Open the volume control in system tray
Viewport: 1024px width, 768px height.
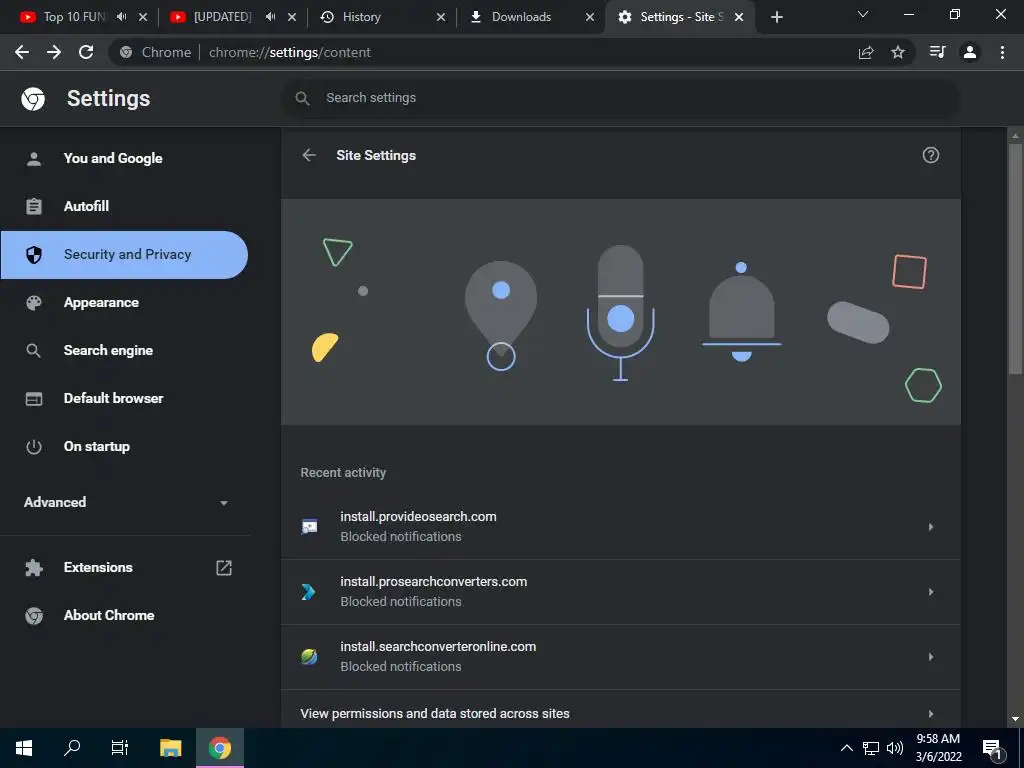895,748
